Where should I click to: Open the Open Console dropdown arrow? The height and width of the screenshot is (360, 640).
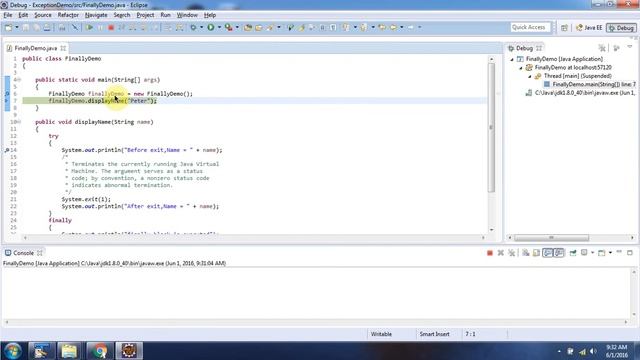(610, 253)
